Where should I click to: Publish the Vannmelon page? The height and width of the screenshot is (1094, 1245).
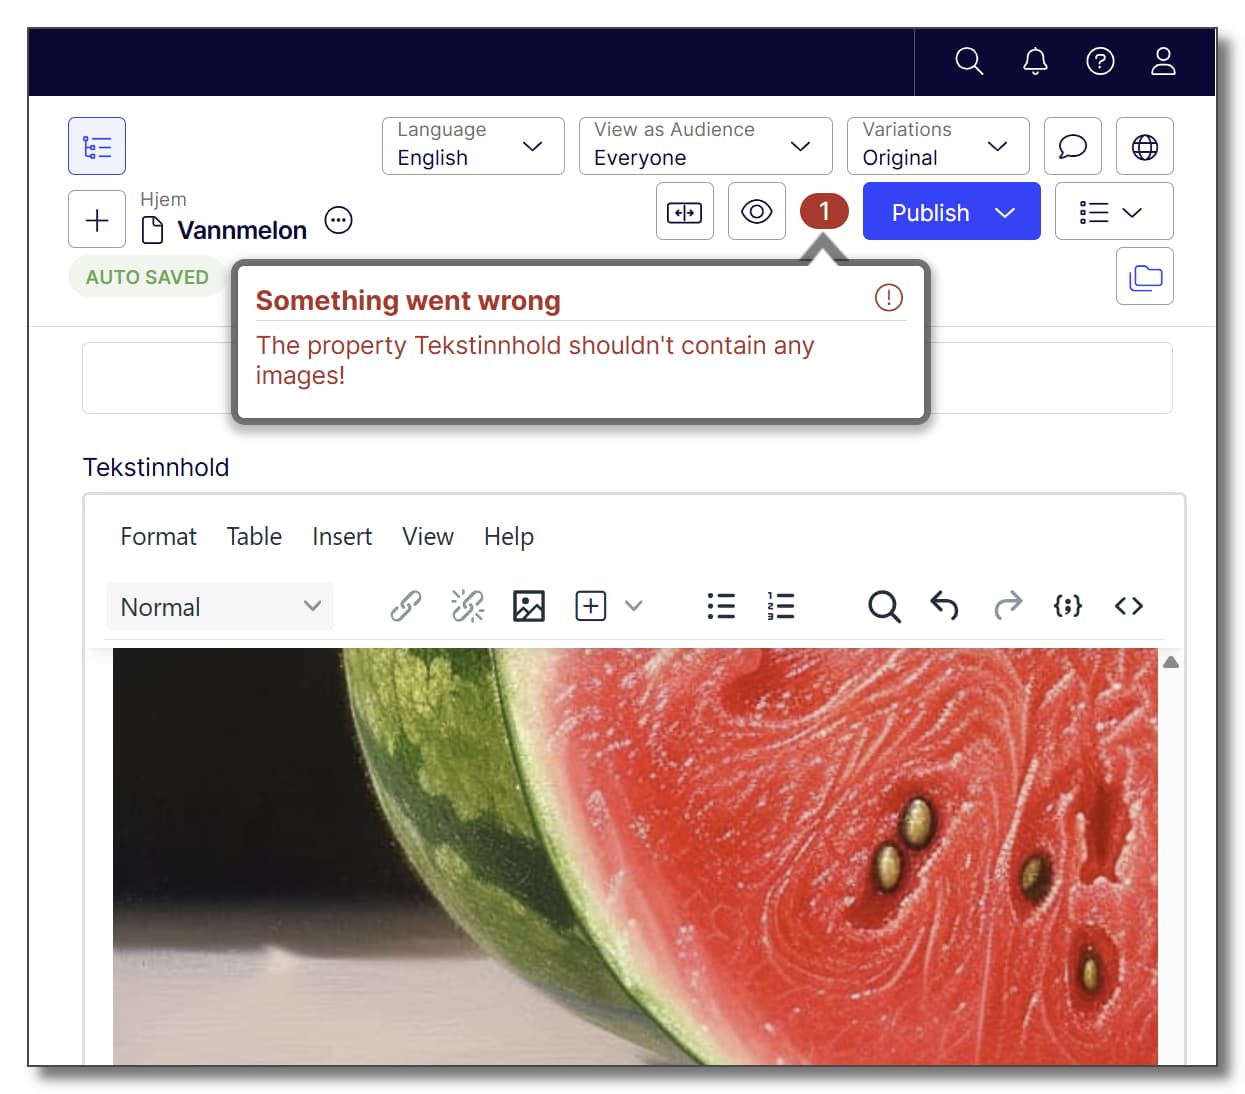[930, 211]
